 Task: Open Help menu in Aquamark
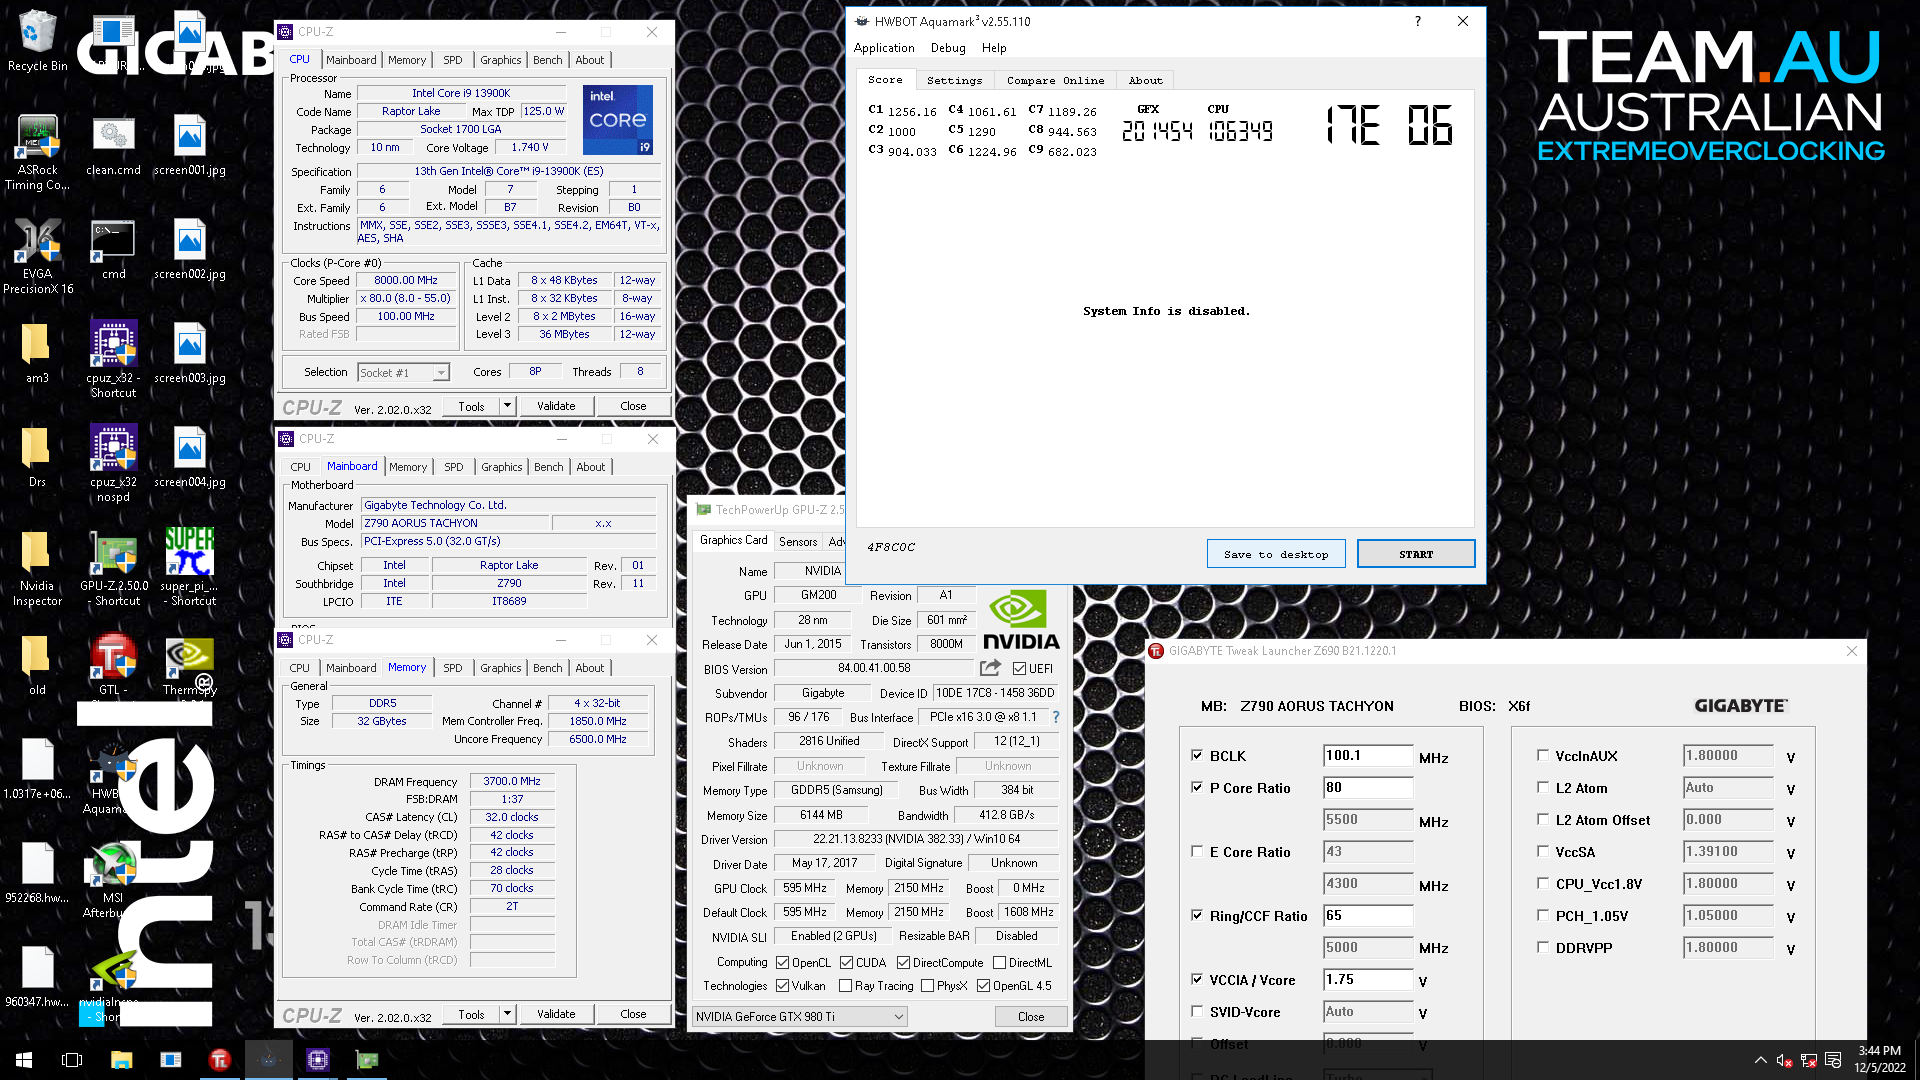(x=993, y=48)
